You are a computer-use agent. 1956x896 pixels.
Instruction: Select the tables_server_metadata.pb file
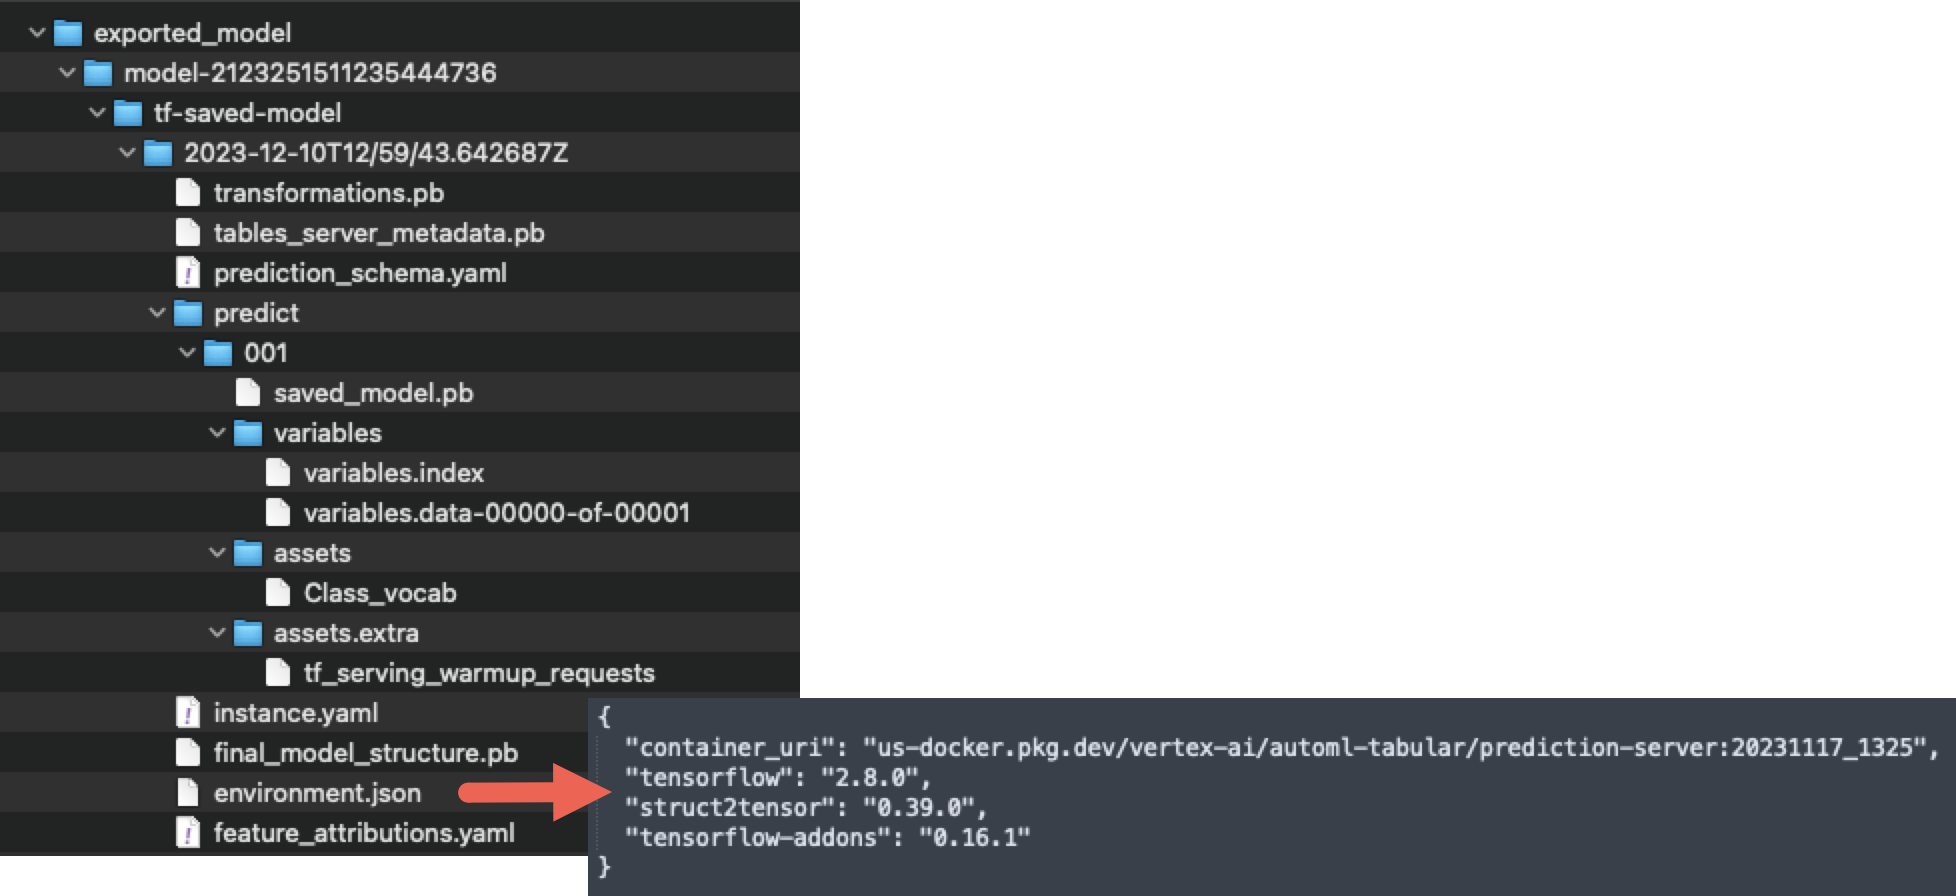380,232
